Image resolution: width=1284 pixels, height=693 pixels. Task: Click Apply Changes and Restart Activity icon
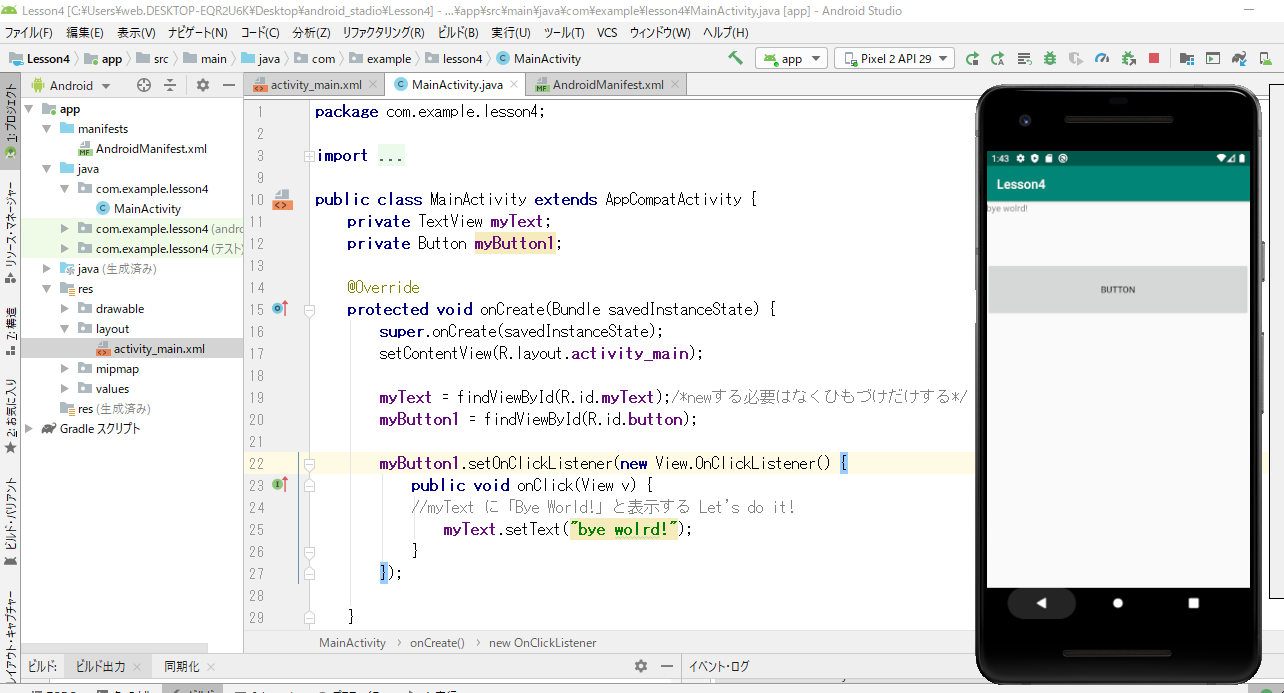tap(998, 58)
